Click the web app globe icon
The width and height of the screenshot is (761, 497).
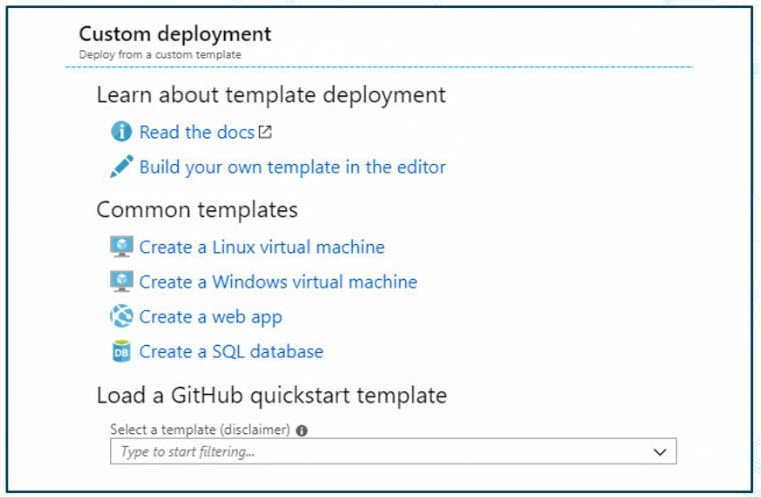pos(121,316)
